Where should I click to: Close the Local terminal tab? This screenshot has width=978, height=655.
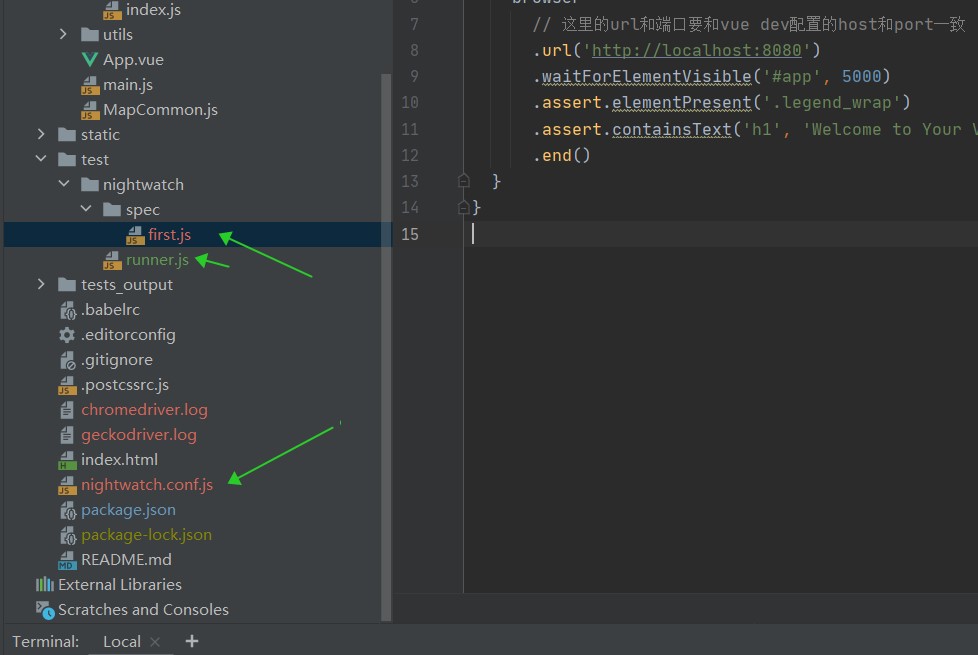tap(155, 641)
